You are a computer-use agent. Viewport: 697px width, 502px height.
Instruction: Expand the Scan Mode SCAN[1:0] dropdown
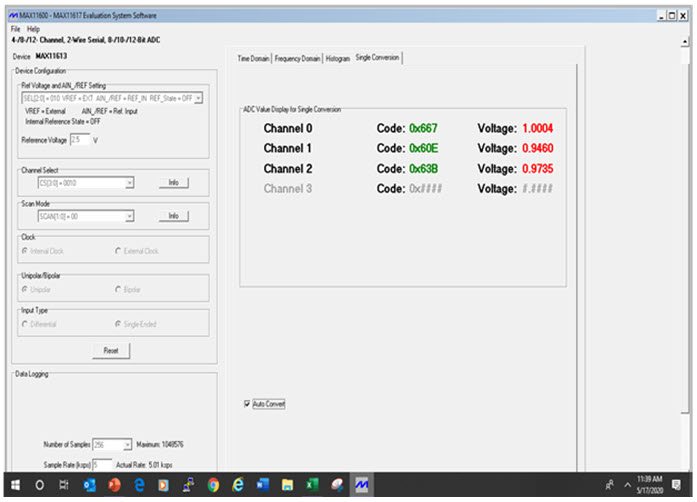pyautogui.click(x=129, y=217)
